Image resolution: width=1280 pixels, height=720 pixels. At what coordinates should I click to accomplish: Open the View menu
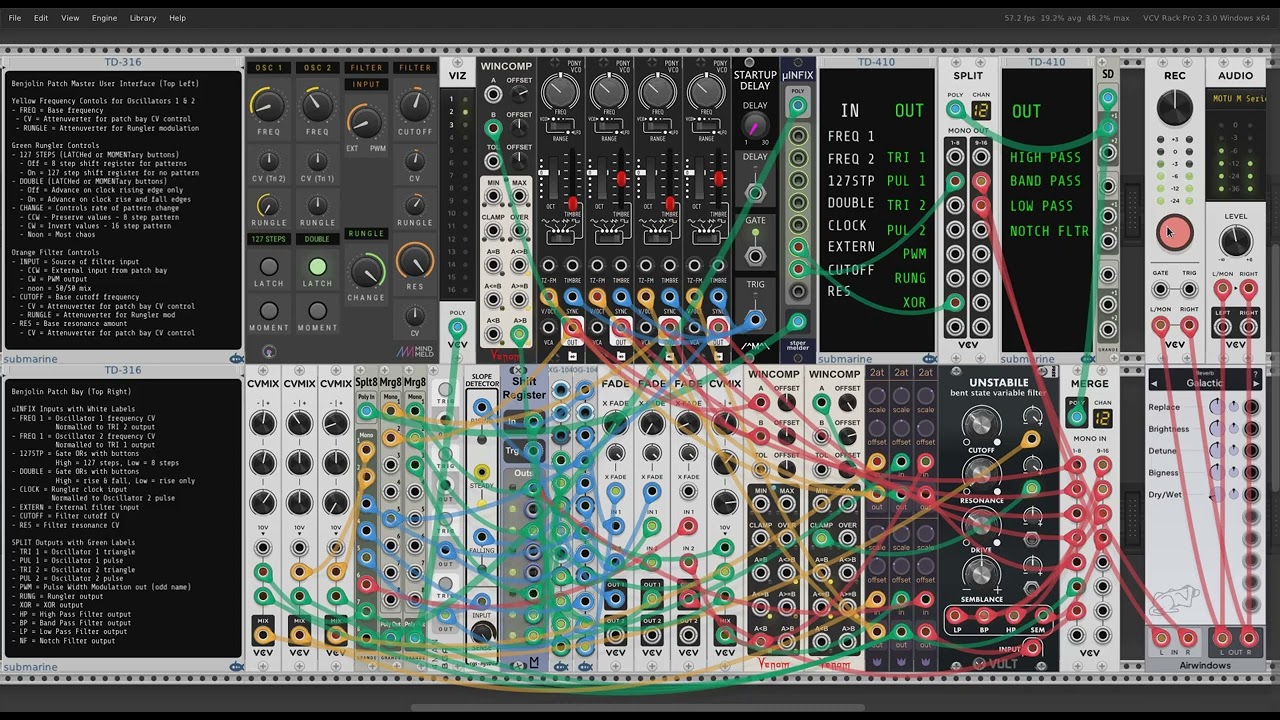pyautogui.click(x=70, y=18)
